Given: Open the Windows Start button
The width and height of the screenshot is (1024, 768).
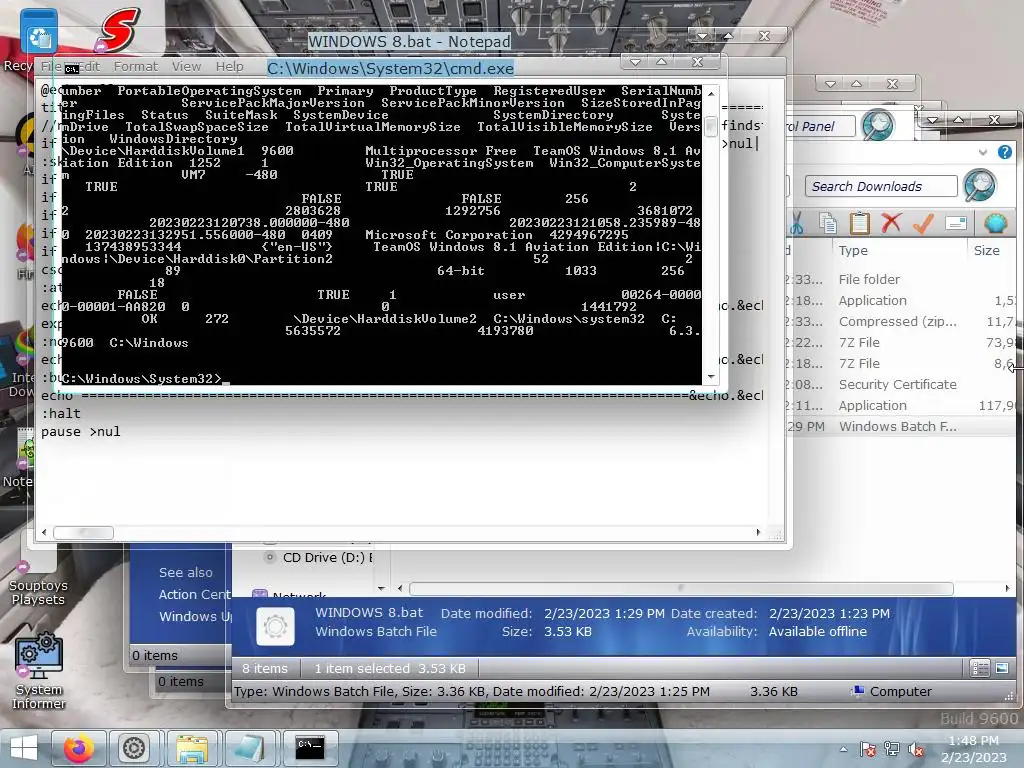Looking at the screenshot, I should 24,748.
